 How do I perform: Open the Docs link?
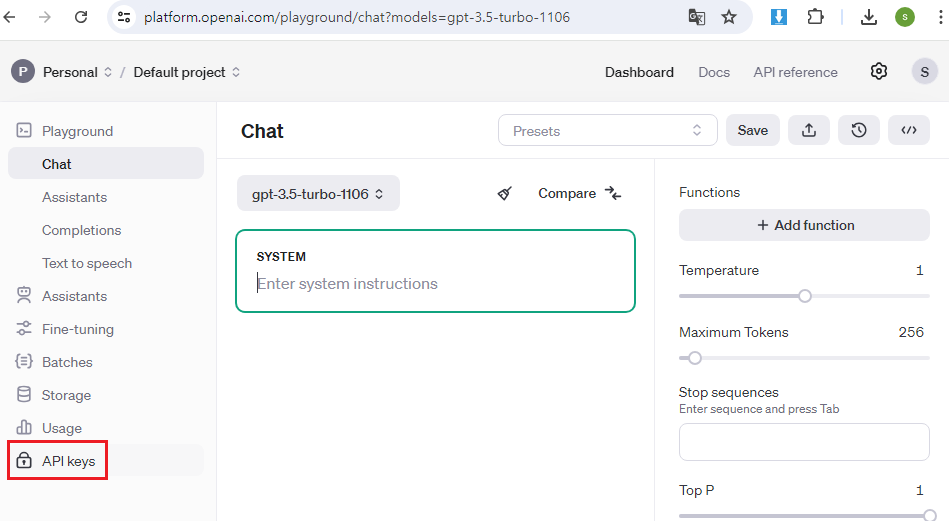click(714, 72)
